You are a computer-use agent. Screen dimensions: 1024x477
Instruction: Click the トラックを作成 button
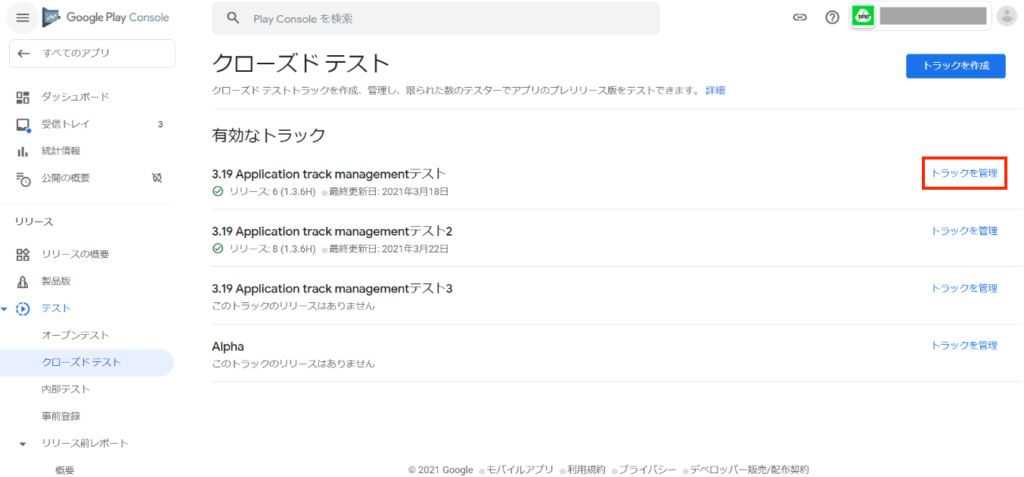tap(955, 66)
